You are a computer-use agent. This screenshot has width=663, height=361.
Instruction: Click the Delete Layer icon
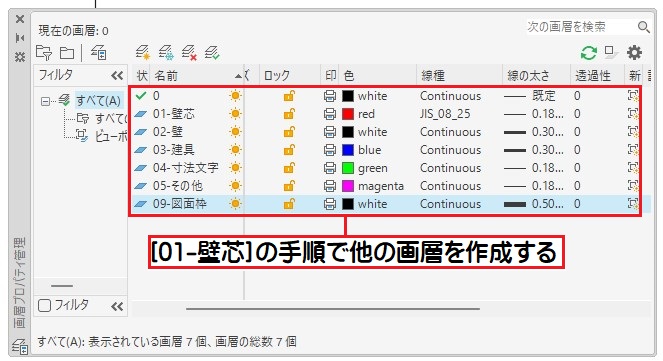point(189,53)
